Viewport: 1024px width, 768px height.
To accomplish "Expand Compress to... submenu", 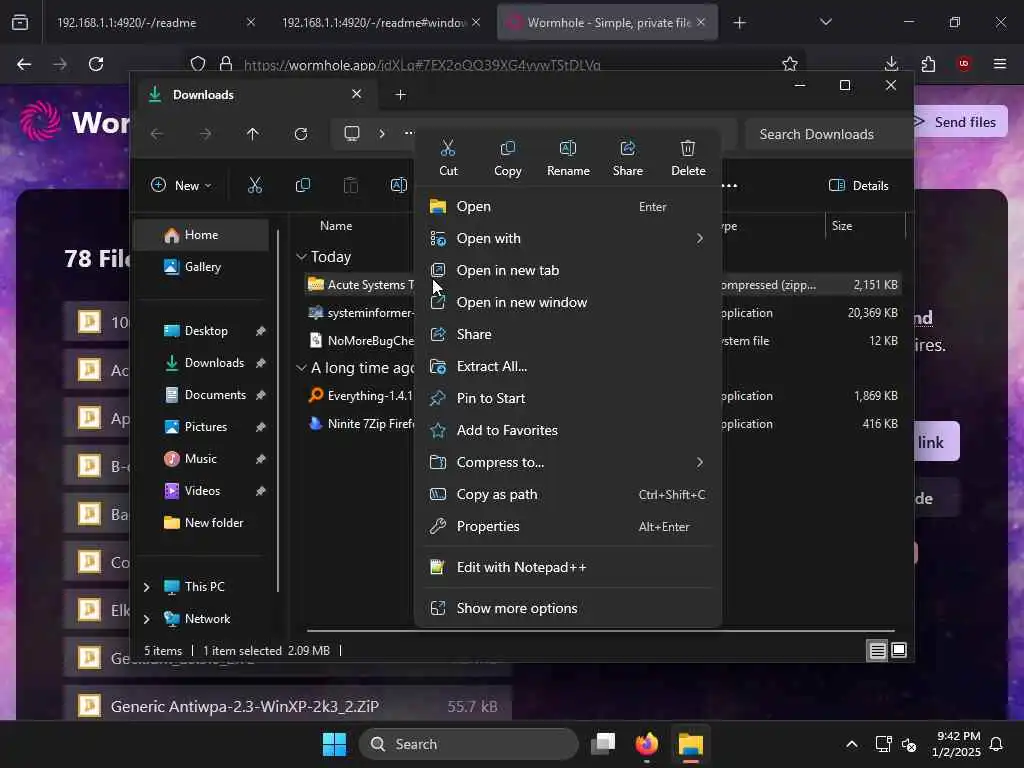I will pyautogui.click(x=568, y=462).
